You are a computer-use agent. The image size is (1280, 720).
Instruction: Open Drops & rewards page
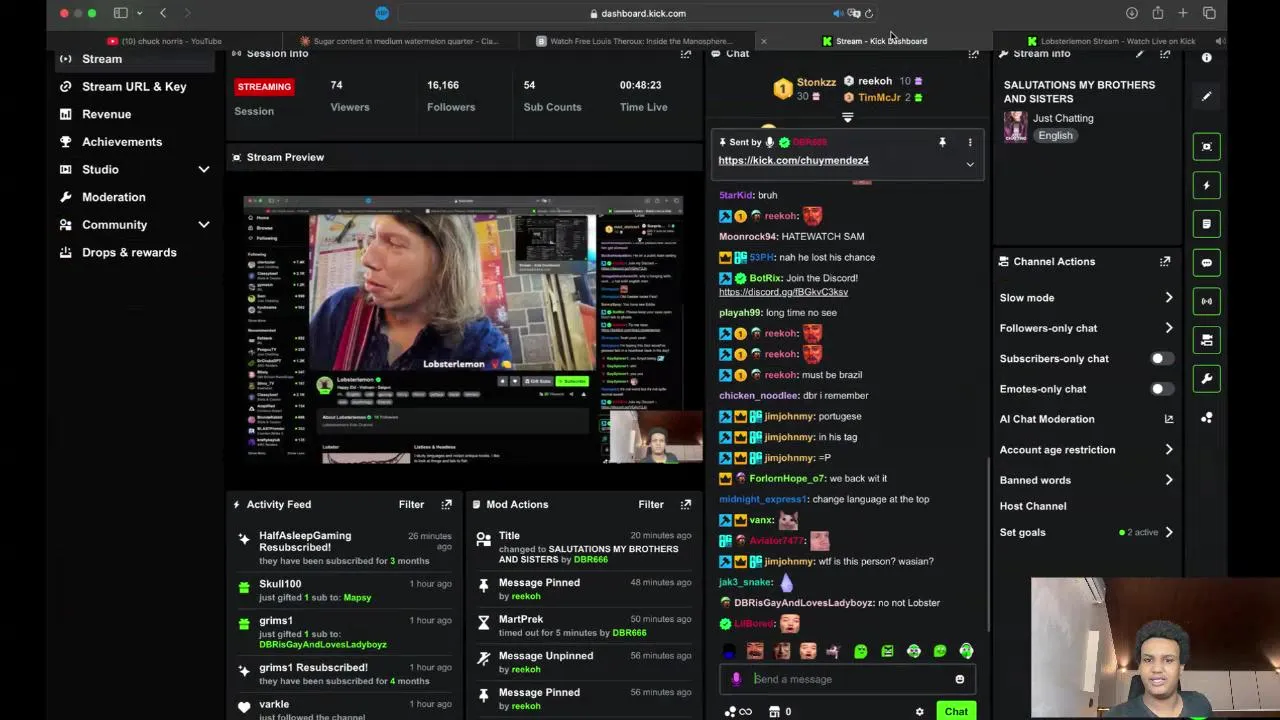[129, 252]
